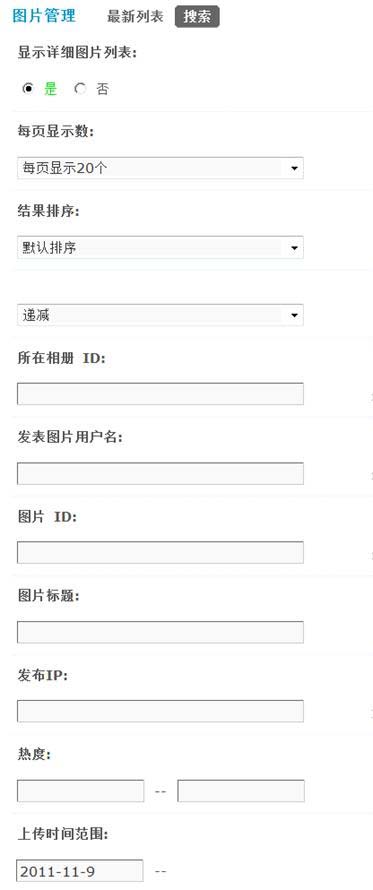373x890 pixels.
Task: Click the 热度 maximum value field
Action: point(241,790)
